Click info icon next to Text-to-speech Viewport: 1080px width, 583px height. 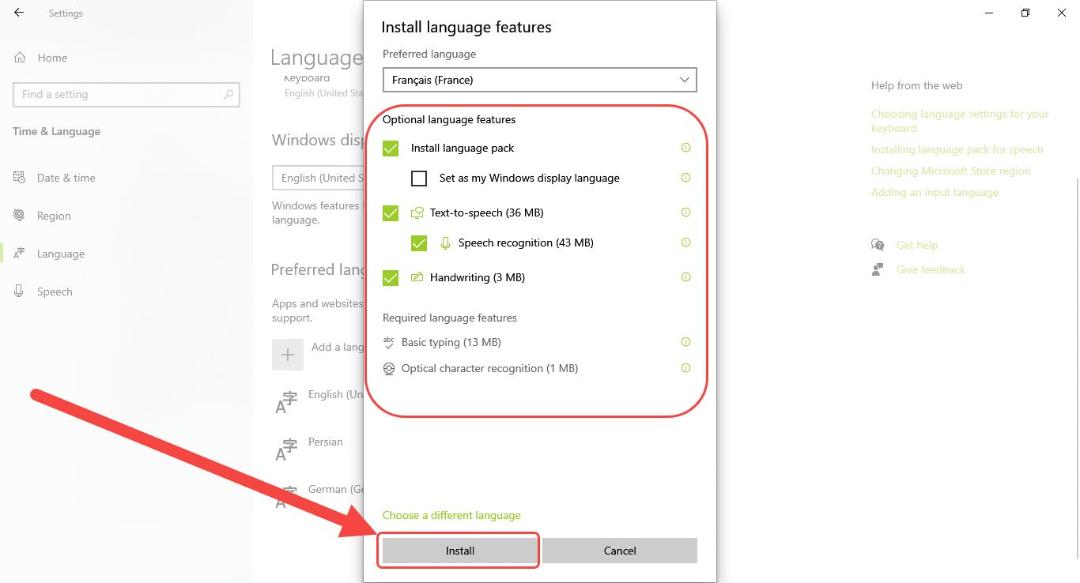click(x=685, y=212)
